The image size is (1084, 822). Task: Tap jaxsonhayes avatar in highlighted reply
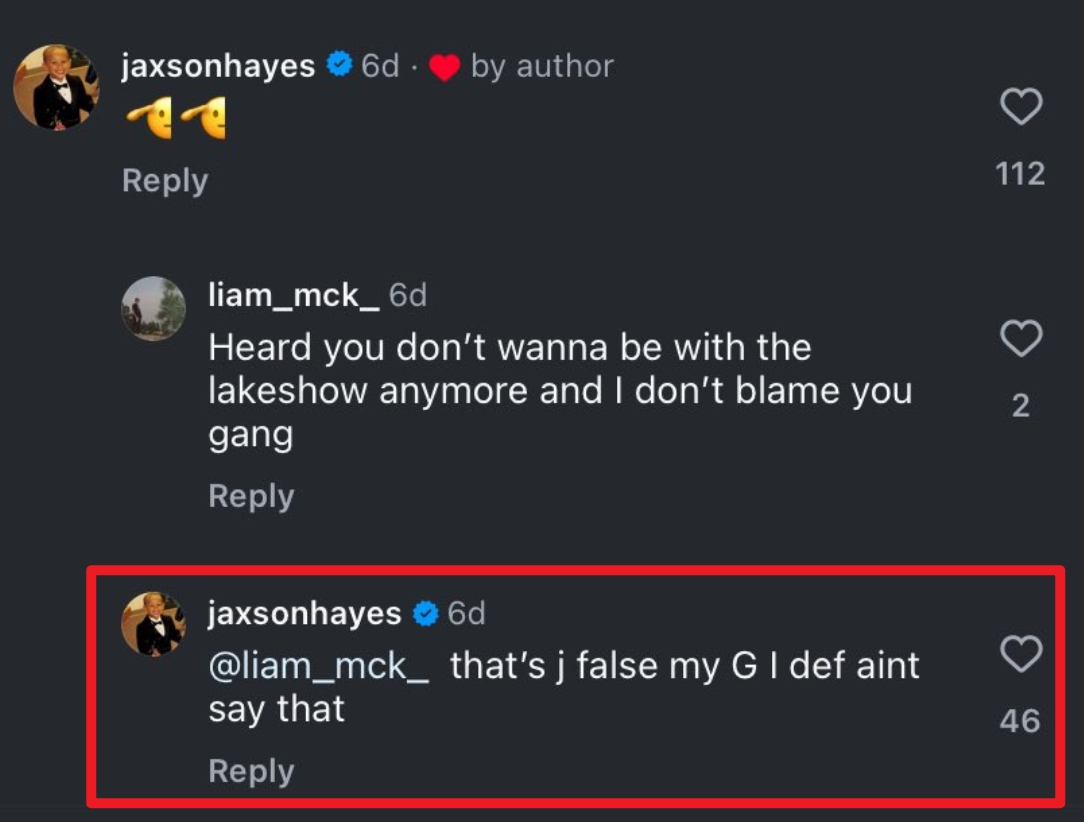pyautogui.click(x=153, y=624)
